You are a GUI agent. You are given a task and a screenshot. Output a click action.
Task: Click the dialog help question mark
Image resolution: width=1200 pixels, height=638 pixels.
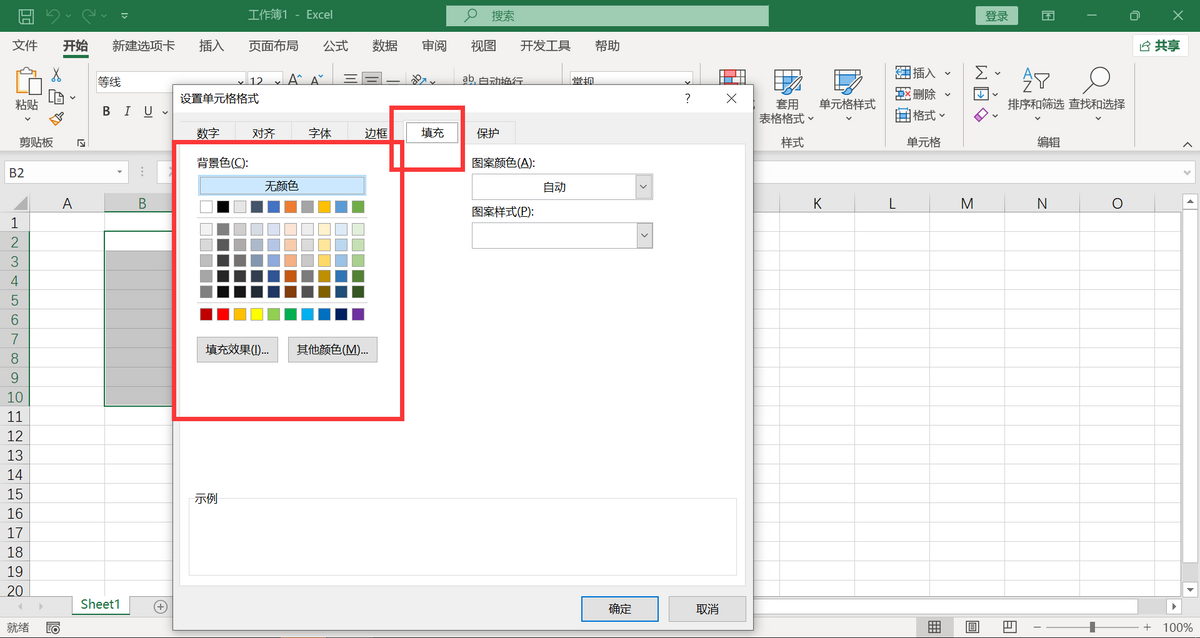point(688,98)
